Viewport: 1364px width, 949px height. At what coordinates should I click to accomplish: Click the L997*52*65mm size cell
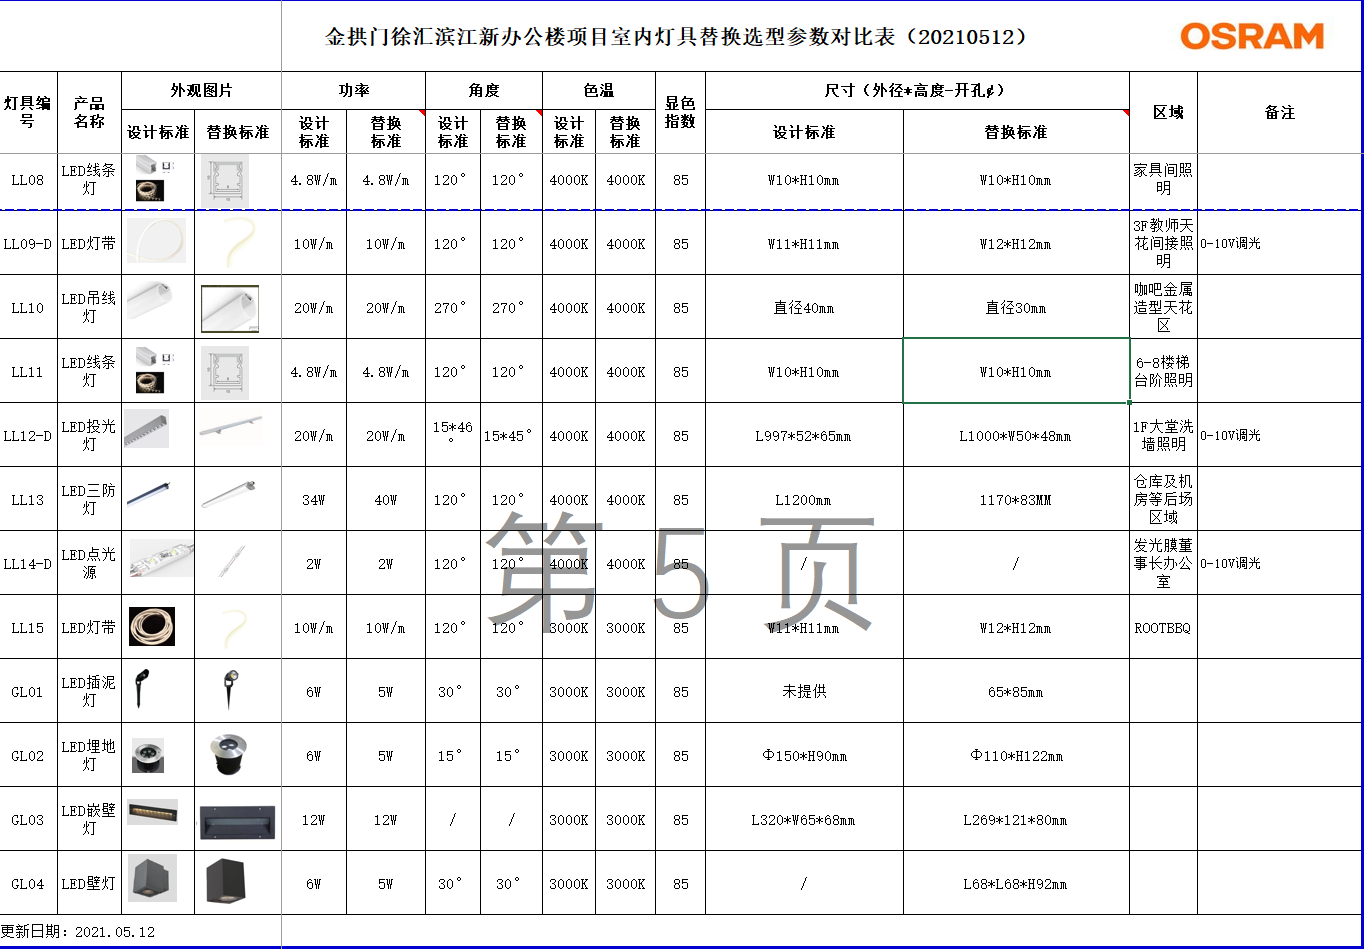tap(804, 435)
